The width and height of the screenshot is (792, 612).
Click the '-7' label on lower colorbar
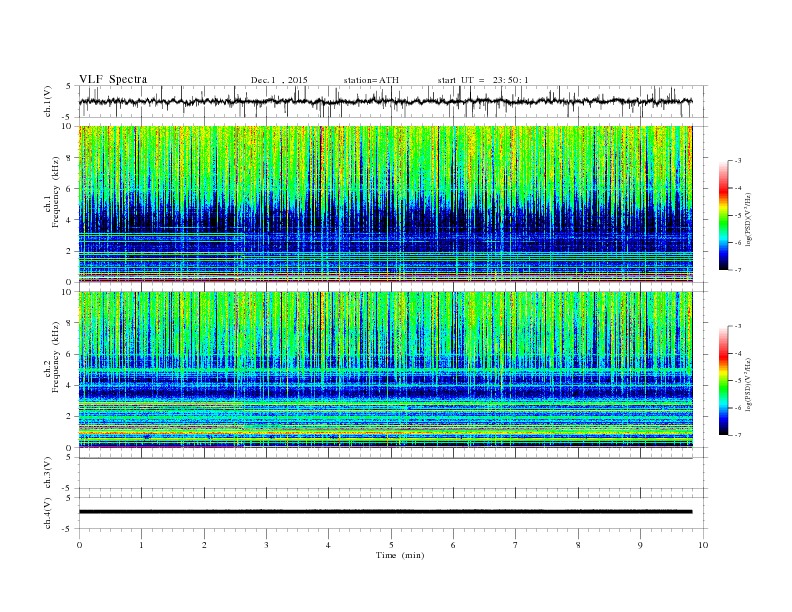[738, 435]
